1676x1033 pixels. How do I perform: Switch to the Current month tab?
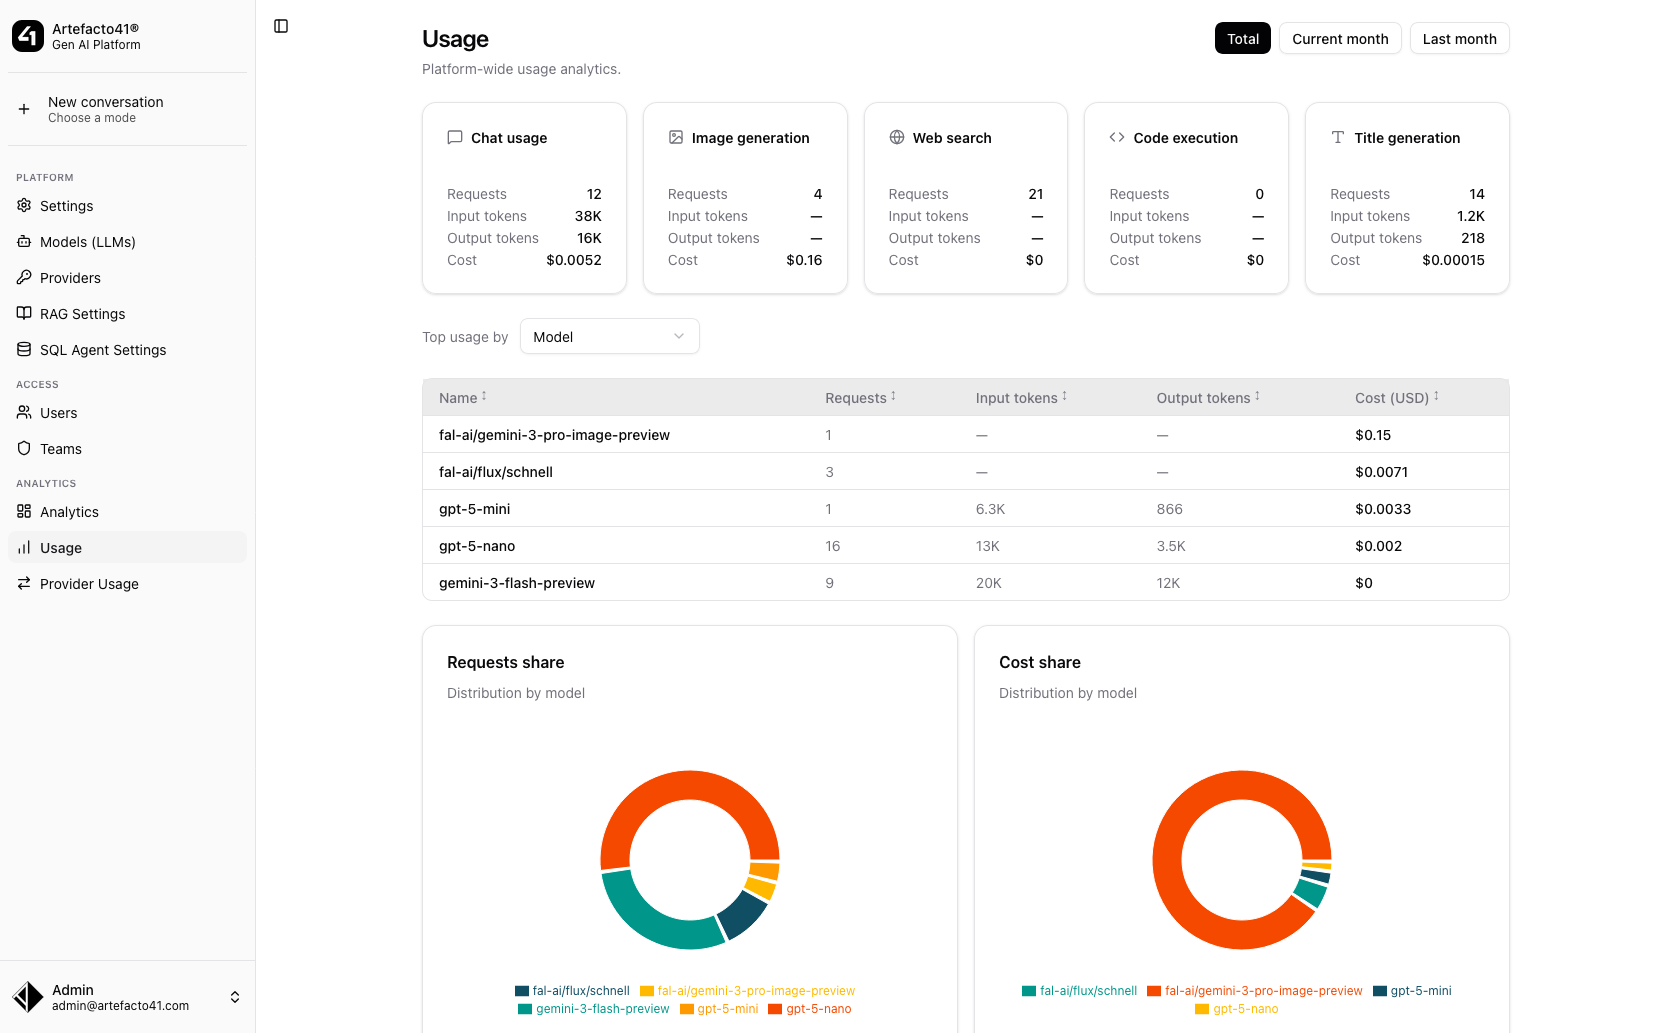pos(1339,39)
